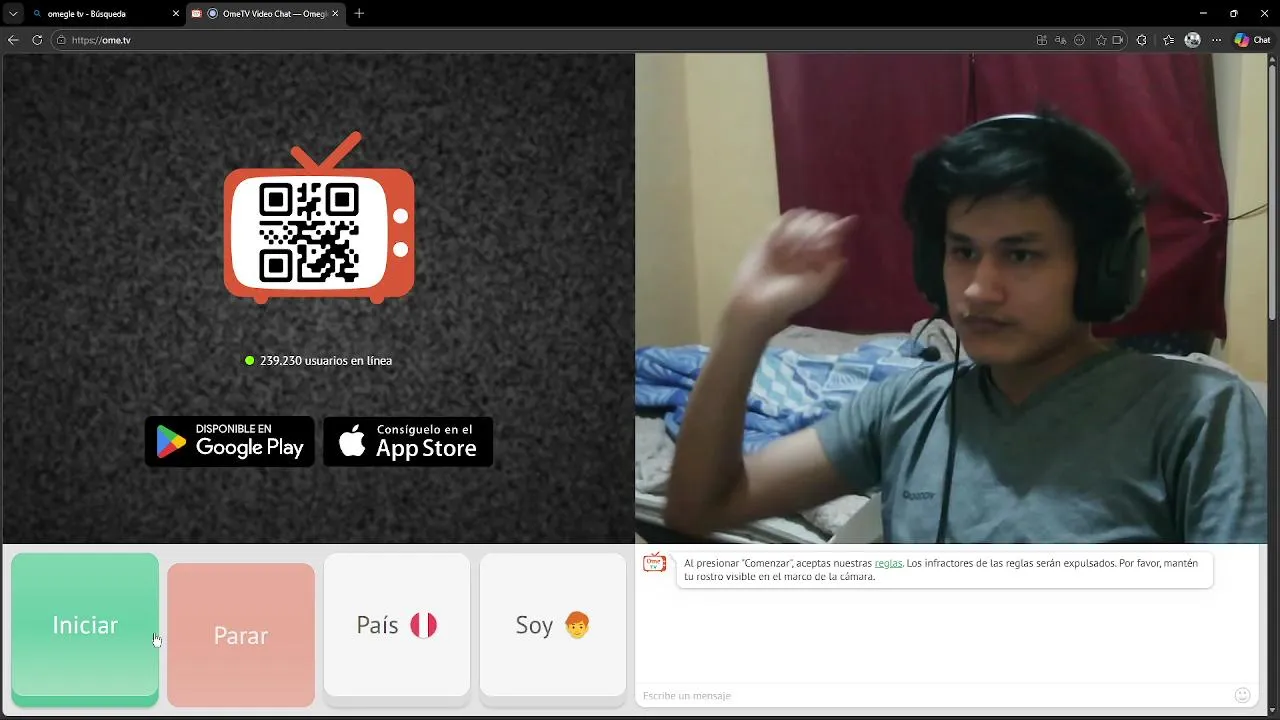
Task: Go back to the previous page
Action: [x=13, y=40]
